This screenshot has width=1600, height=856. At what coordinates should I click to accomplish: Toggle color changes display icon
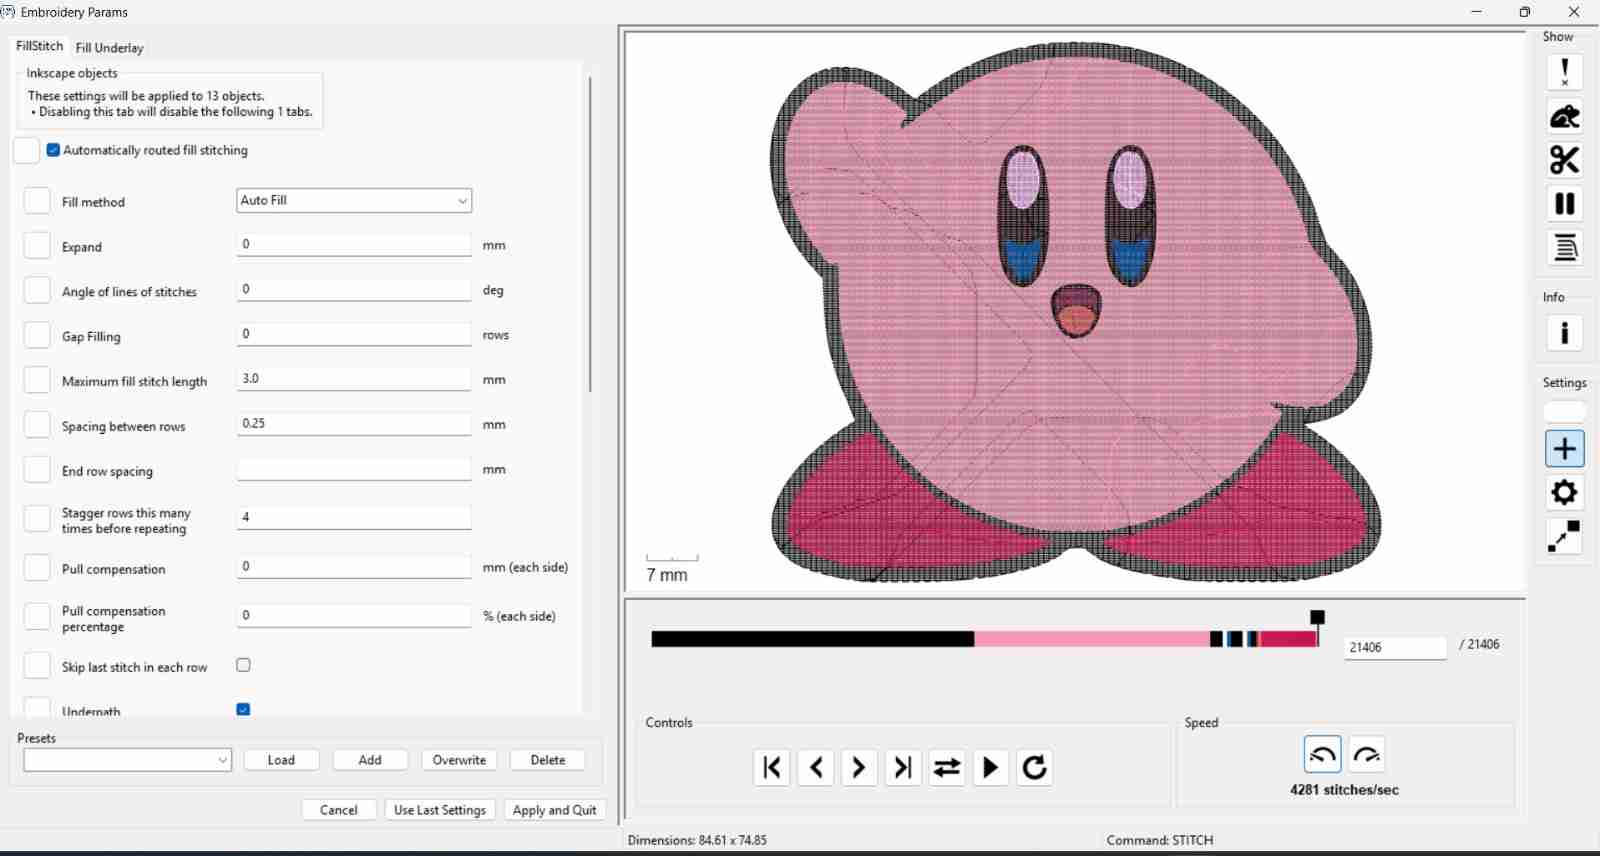coord(1565,248)
